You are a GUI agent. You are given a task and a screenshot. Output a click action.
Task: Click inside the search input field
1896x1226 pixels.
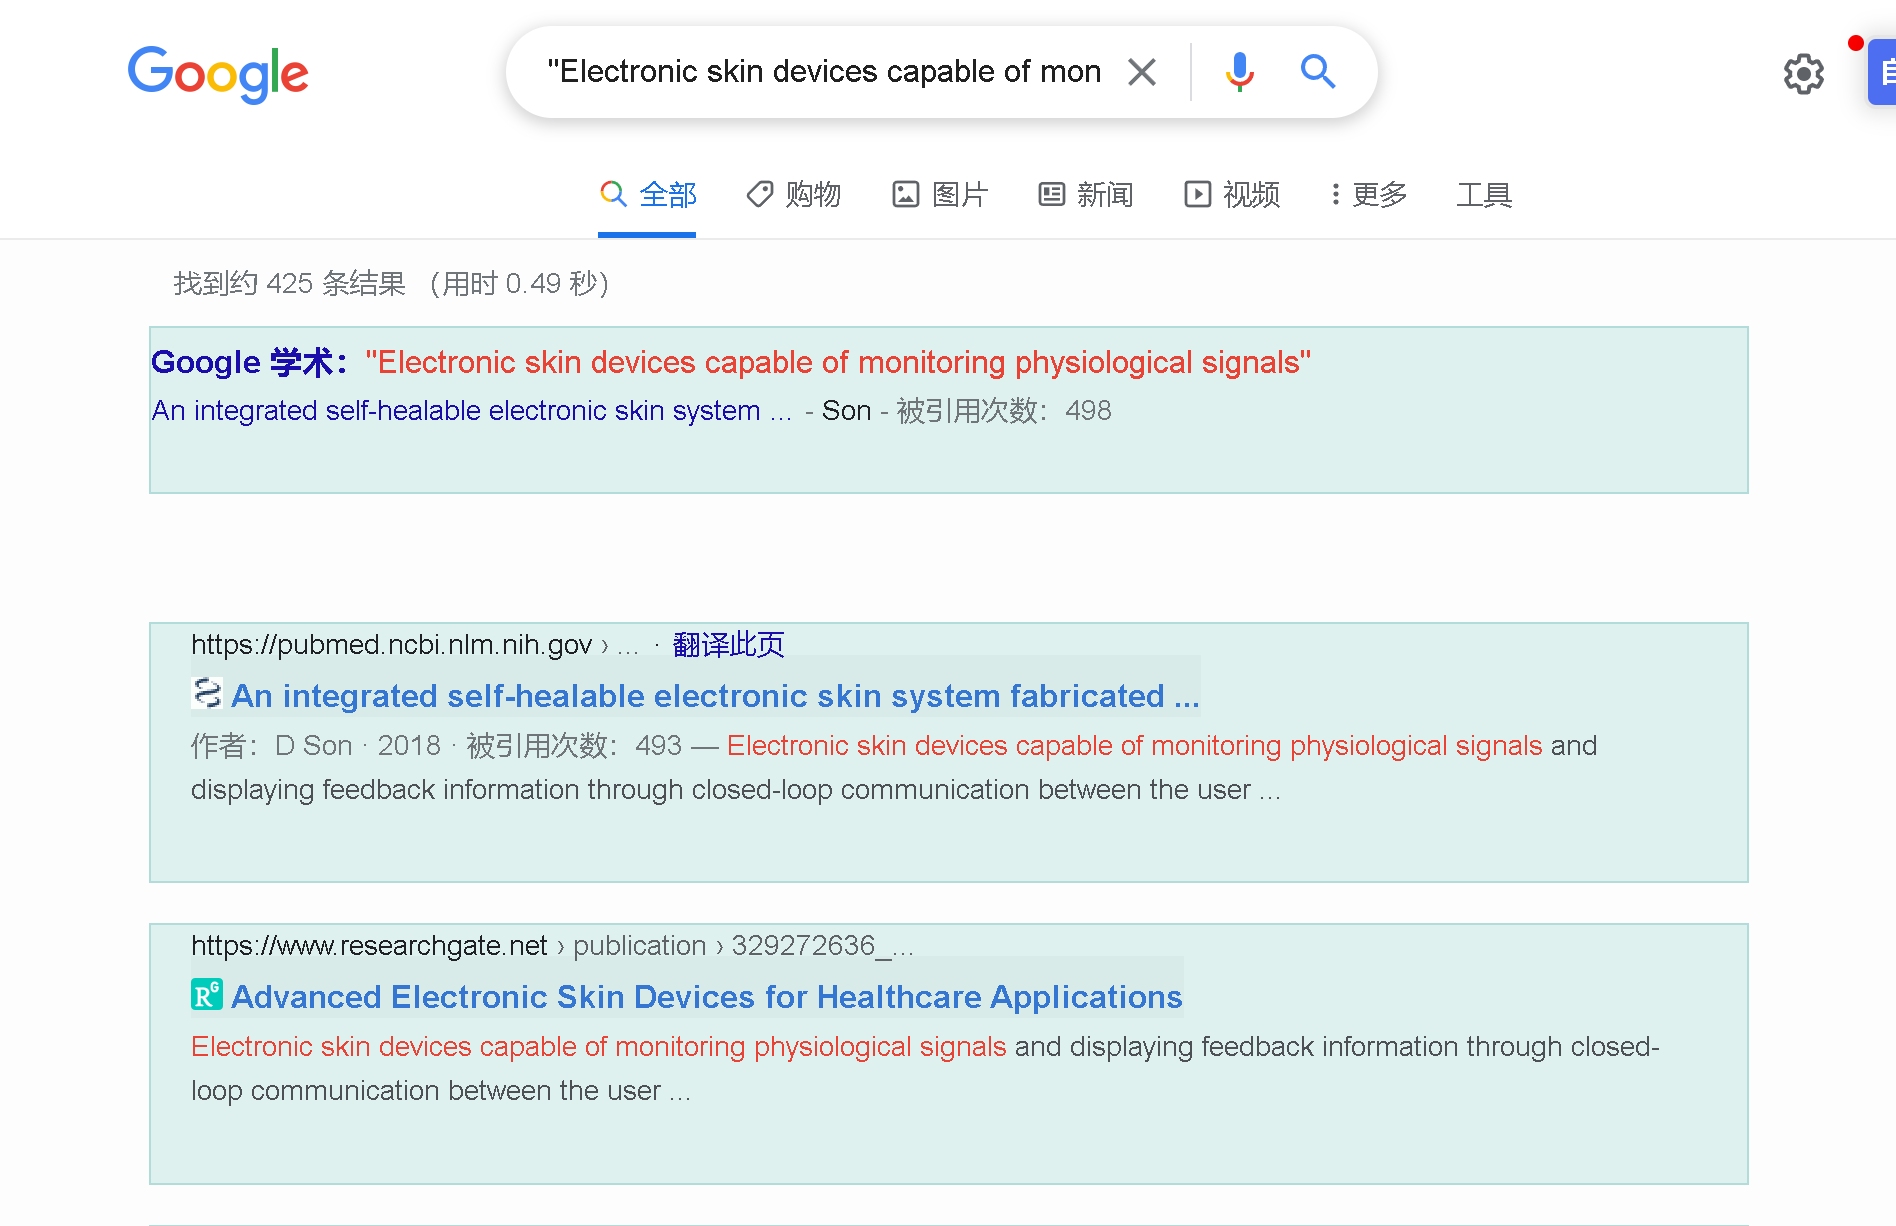[820, 71]
